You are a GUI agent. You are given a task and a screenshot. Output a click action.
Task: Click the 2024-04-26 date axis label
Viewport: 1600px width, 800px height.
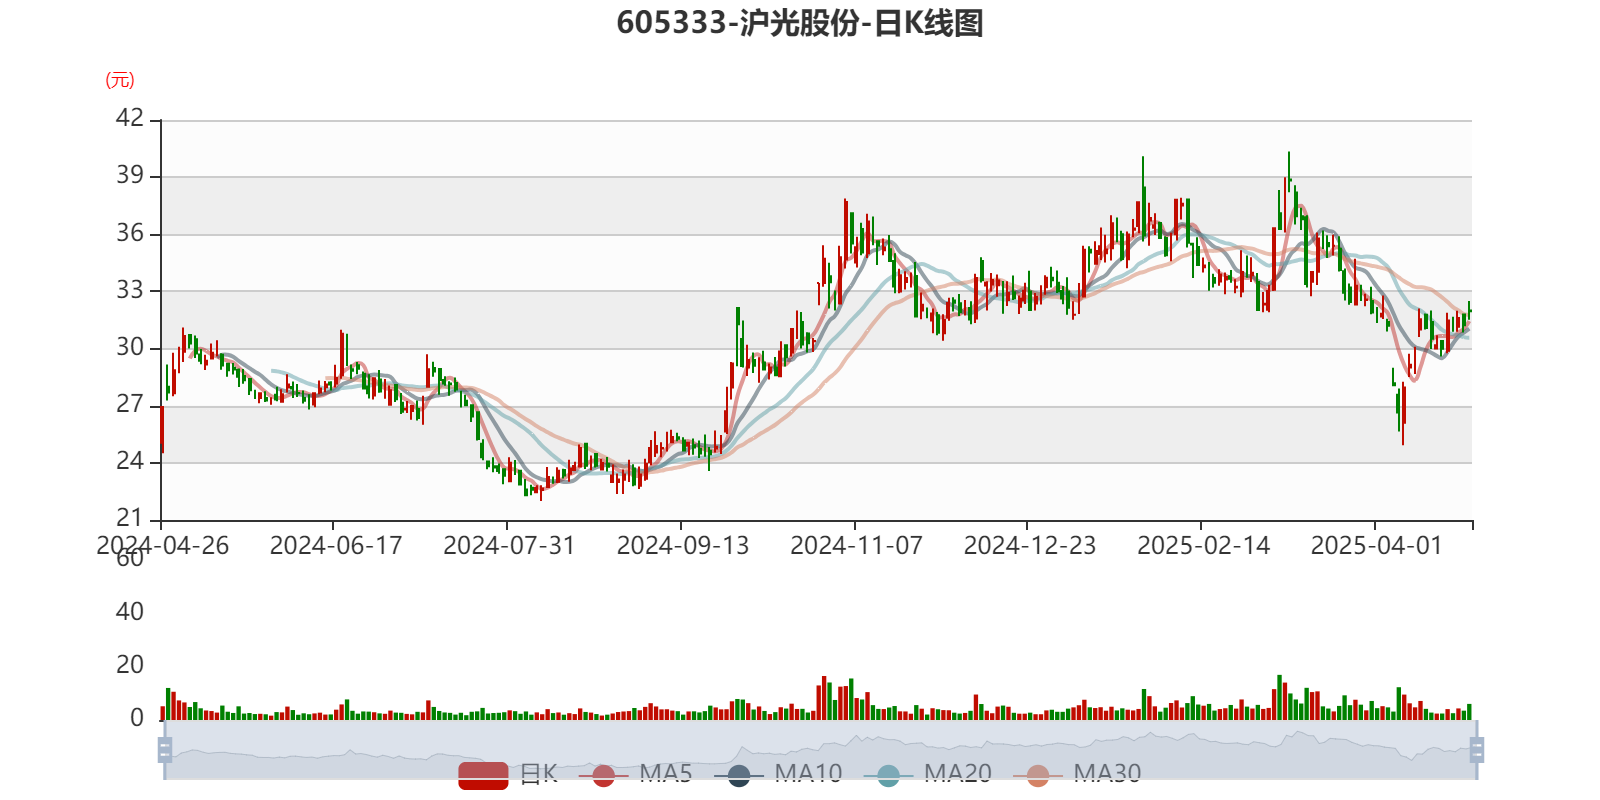point(162,546)
